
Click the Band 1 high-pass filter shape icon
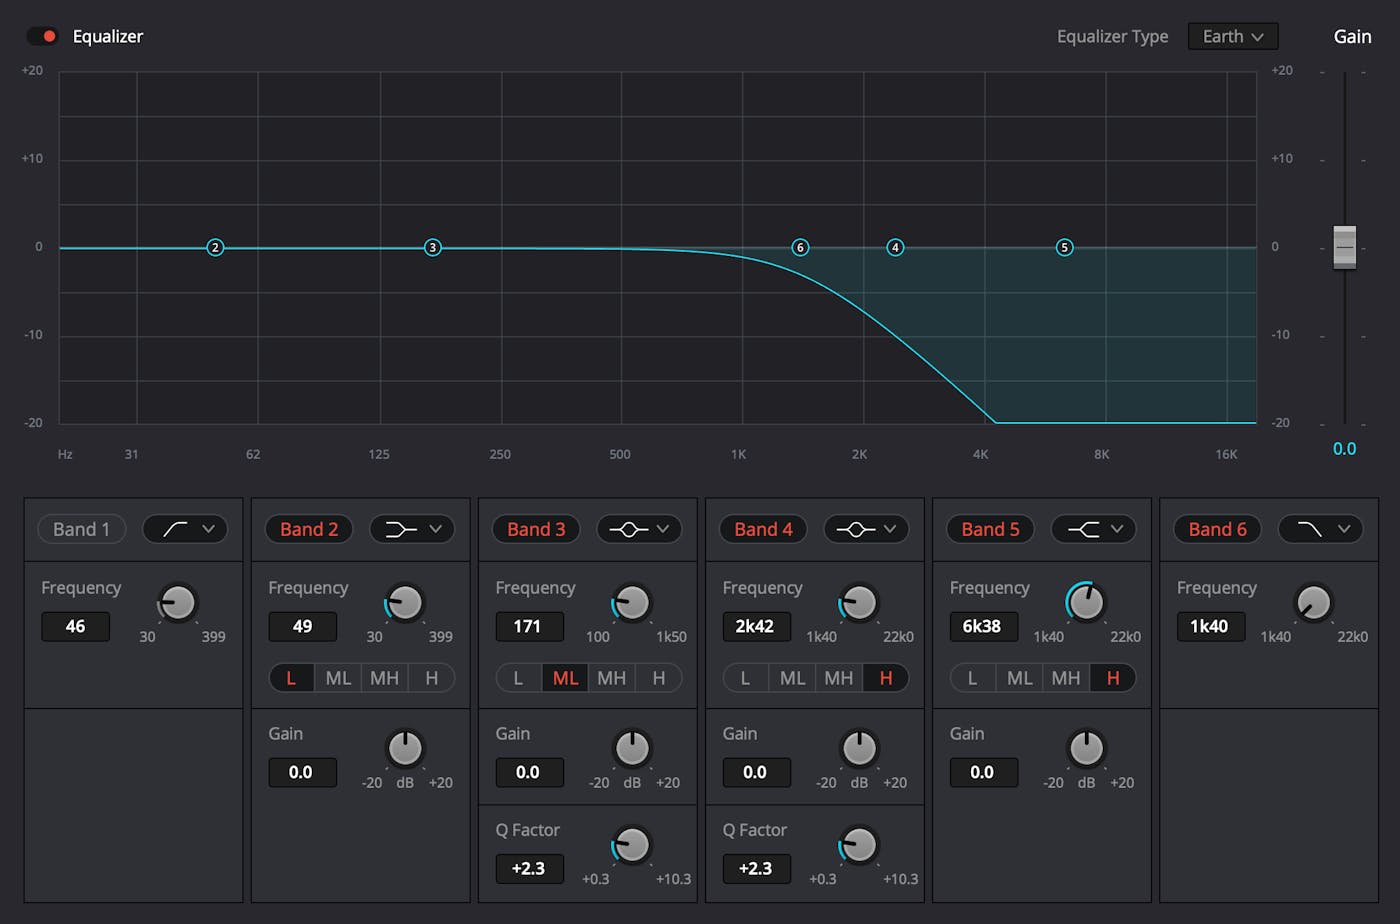pyautogui.click(x=177, y=529)
